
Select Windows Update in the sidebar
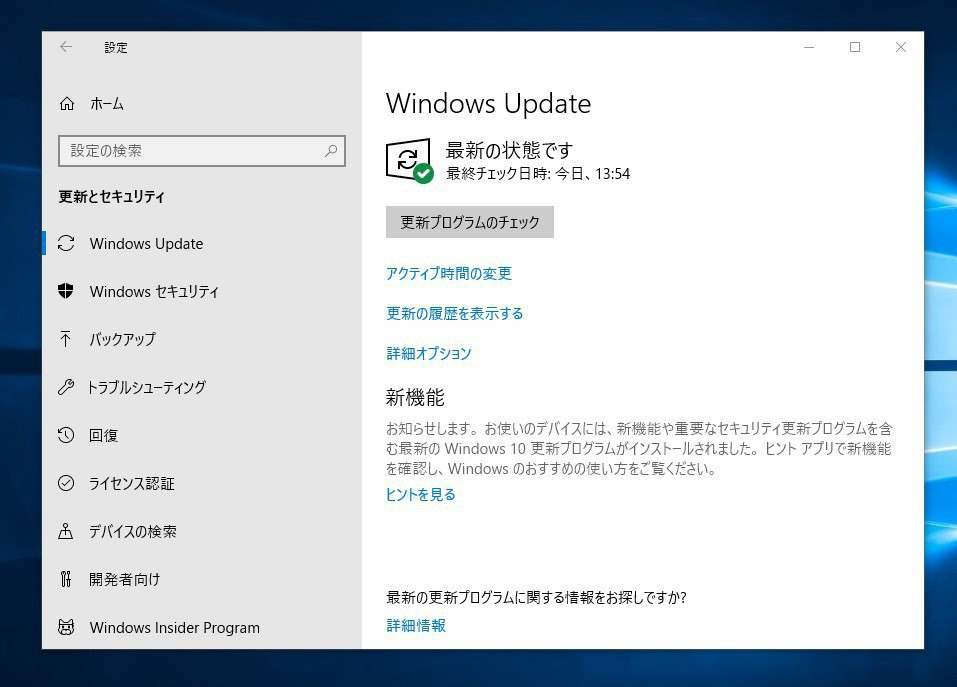[x=201, y=243]
